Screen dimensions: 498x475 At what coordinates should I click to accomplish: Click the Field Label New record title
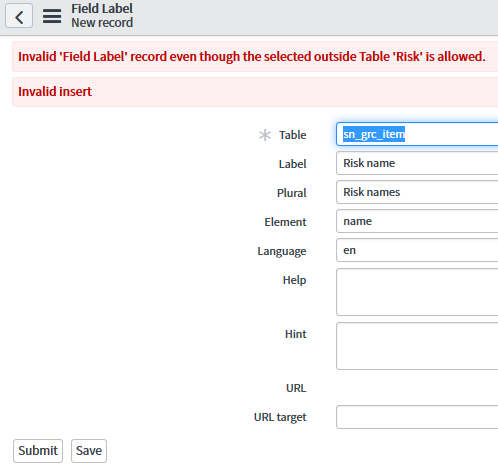coord(102,16)
